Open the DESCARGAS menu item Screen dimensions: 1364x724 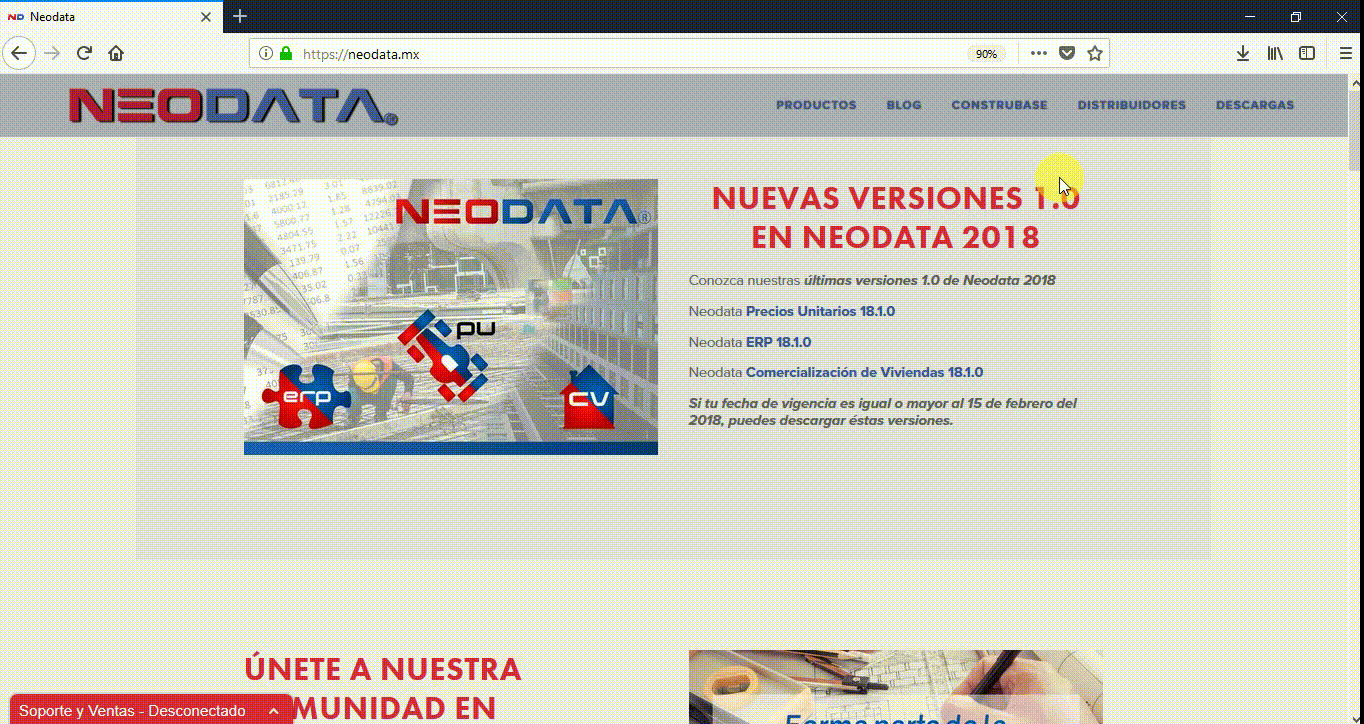coord(1255,105)
